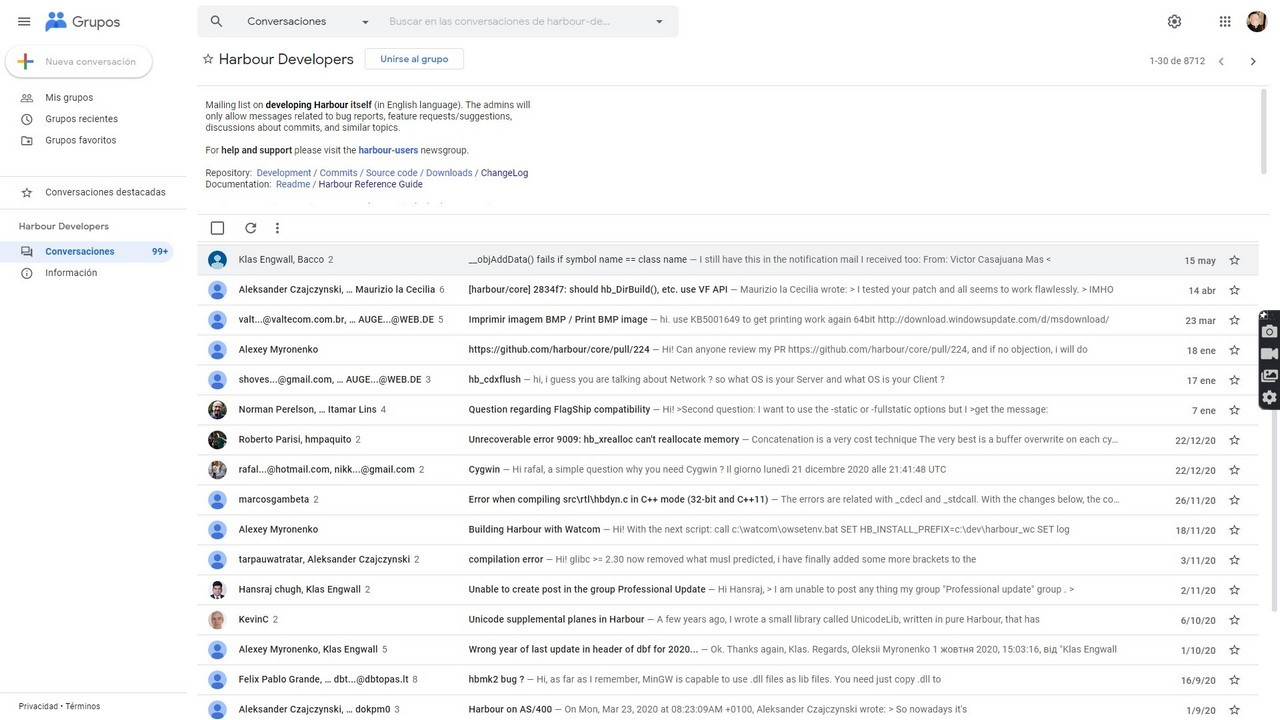Click video recorder icon in side panel
Viewport: 1280px width, 720px height.
click(x=1269, y=354)
